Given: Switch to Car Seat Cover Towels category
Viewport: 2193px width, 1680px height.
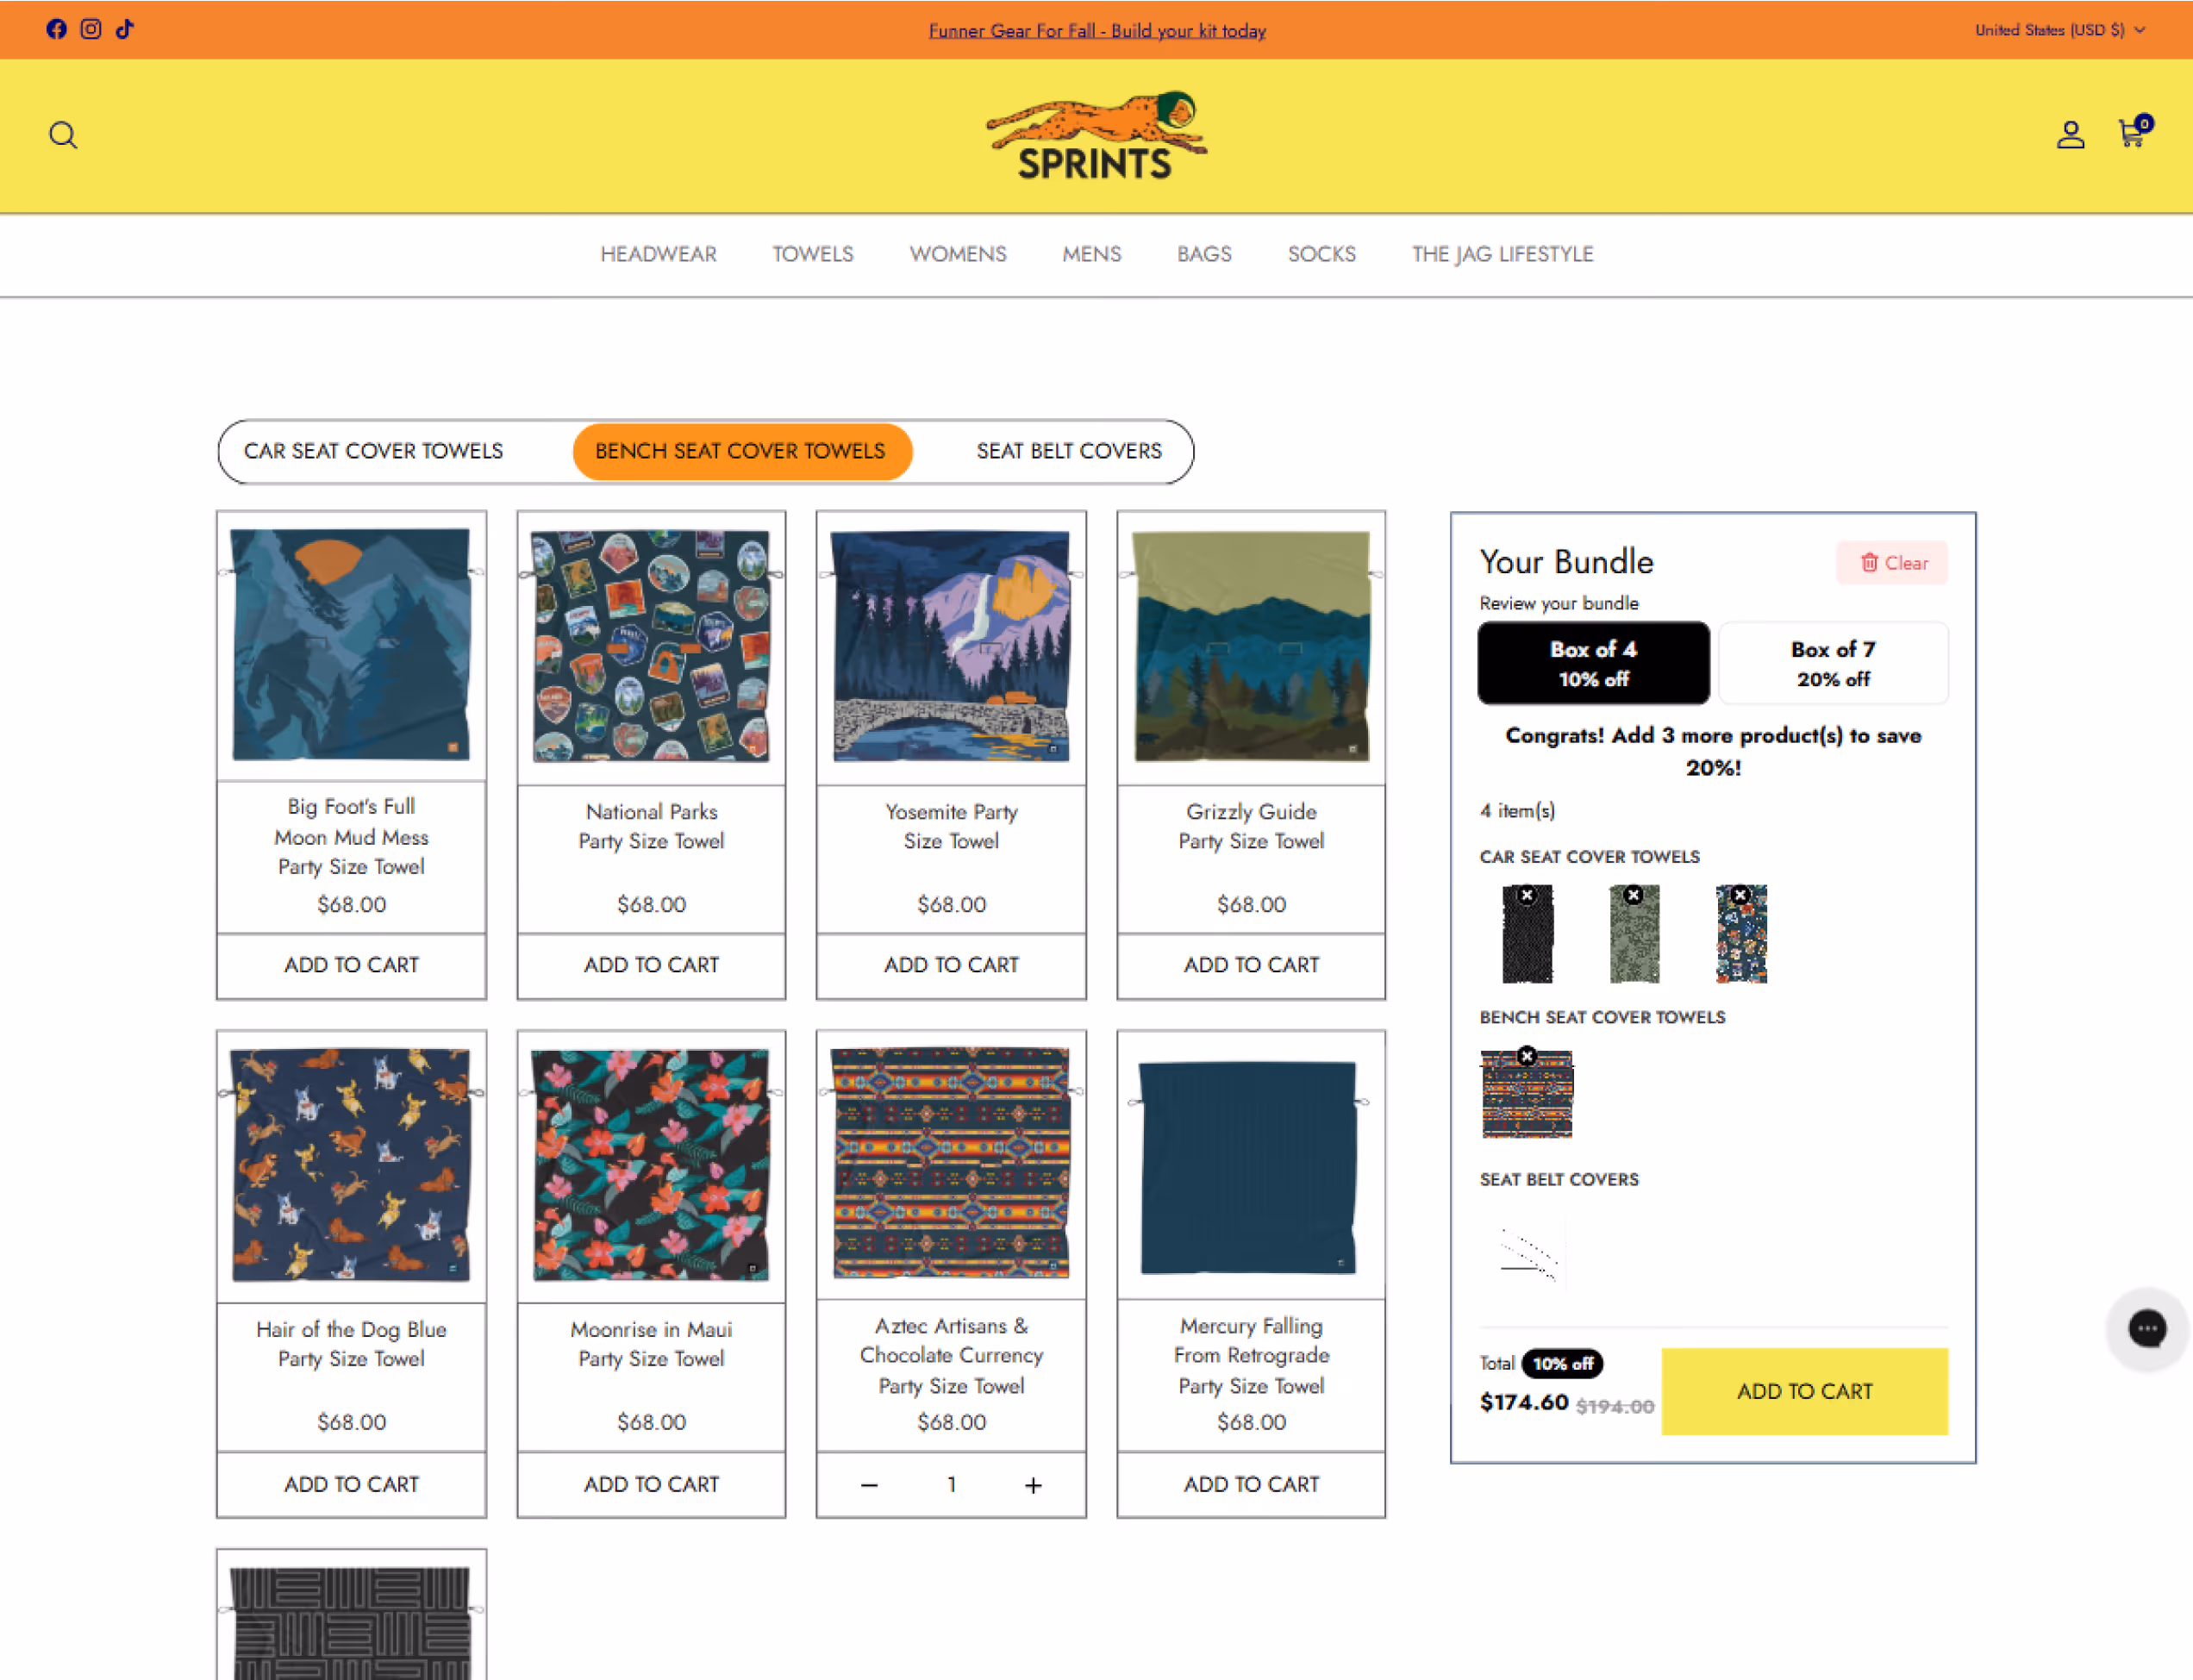Looking at the screenshot, I should pyautogui.click(x=373, y=451).
